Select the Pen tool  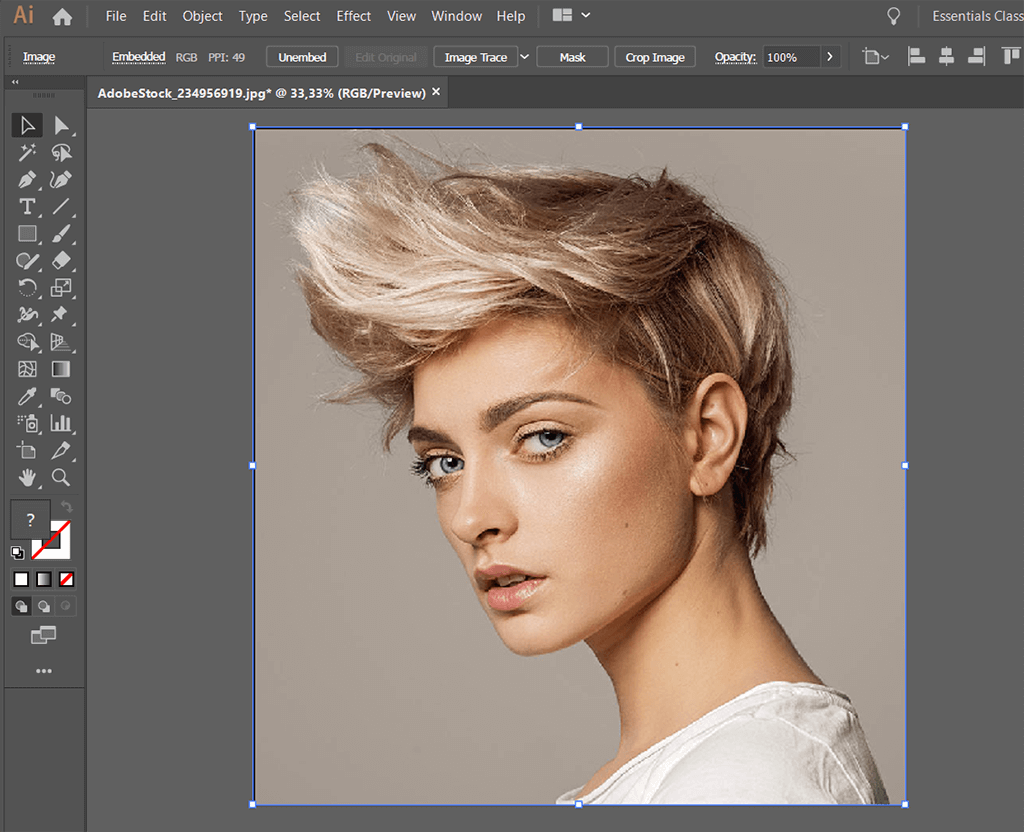pyautogui.click(x=27, y=180)
